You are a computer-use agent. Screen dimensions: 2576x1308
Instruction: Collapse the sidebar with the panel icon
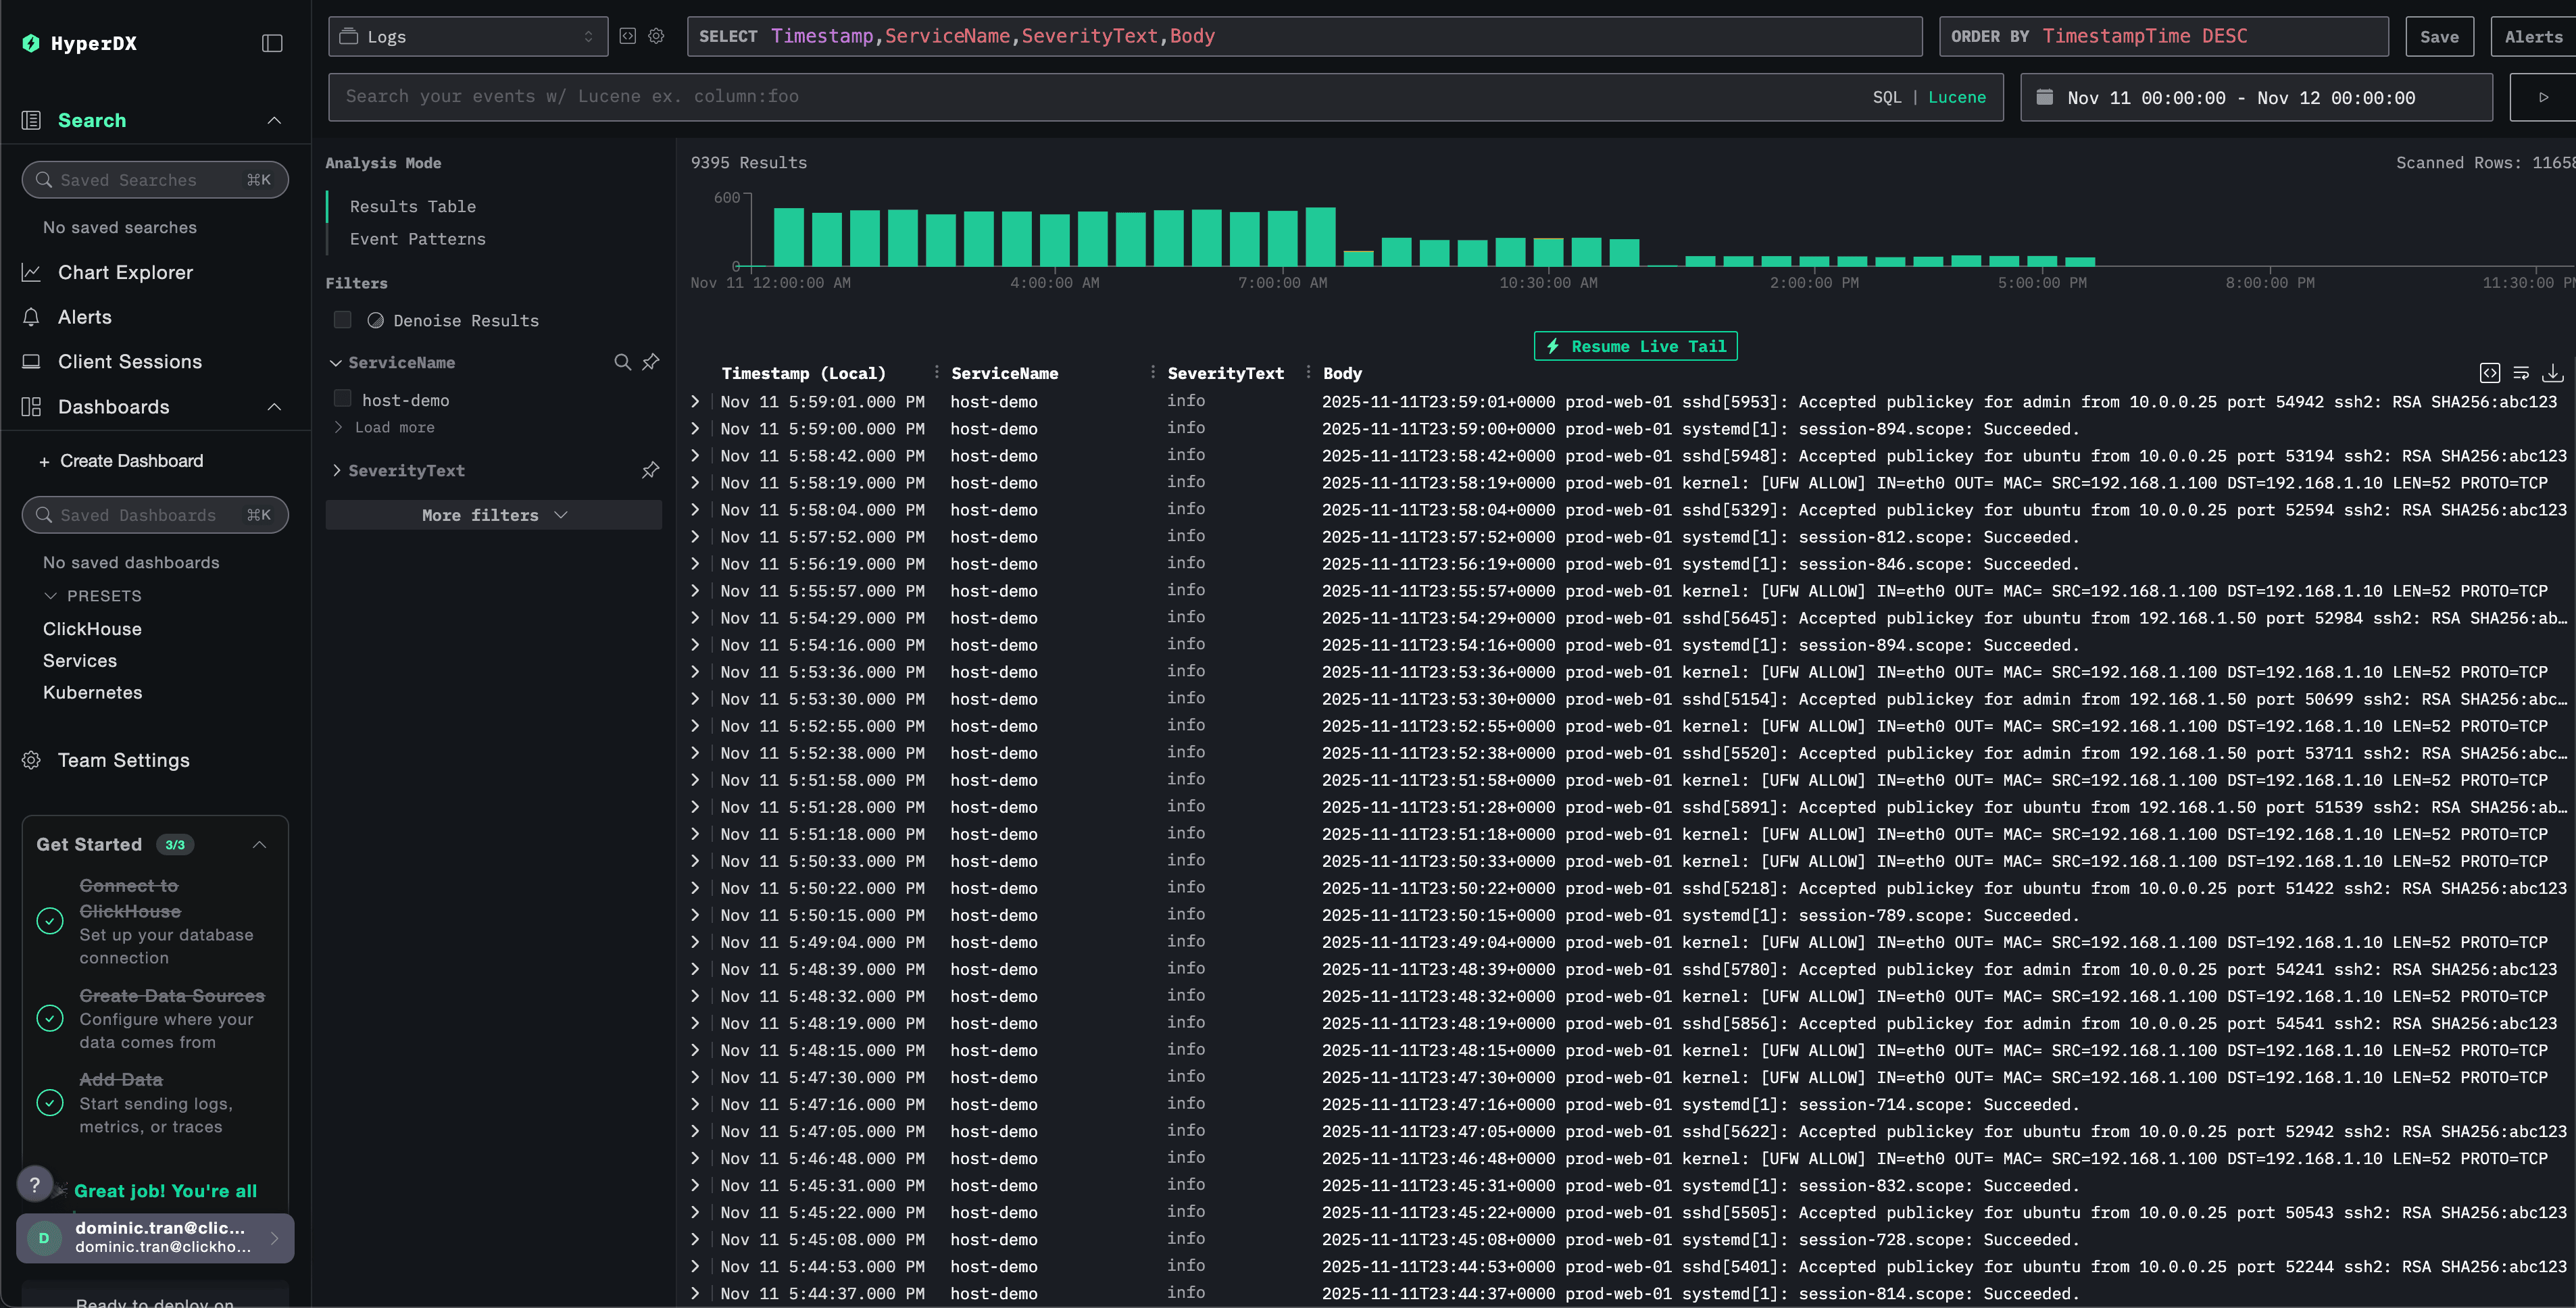click(x=272, y=43)
